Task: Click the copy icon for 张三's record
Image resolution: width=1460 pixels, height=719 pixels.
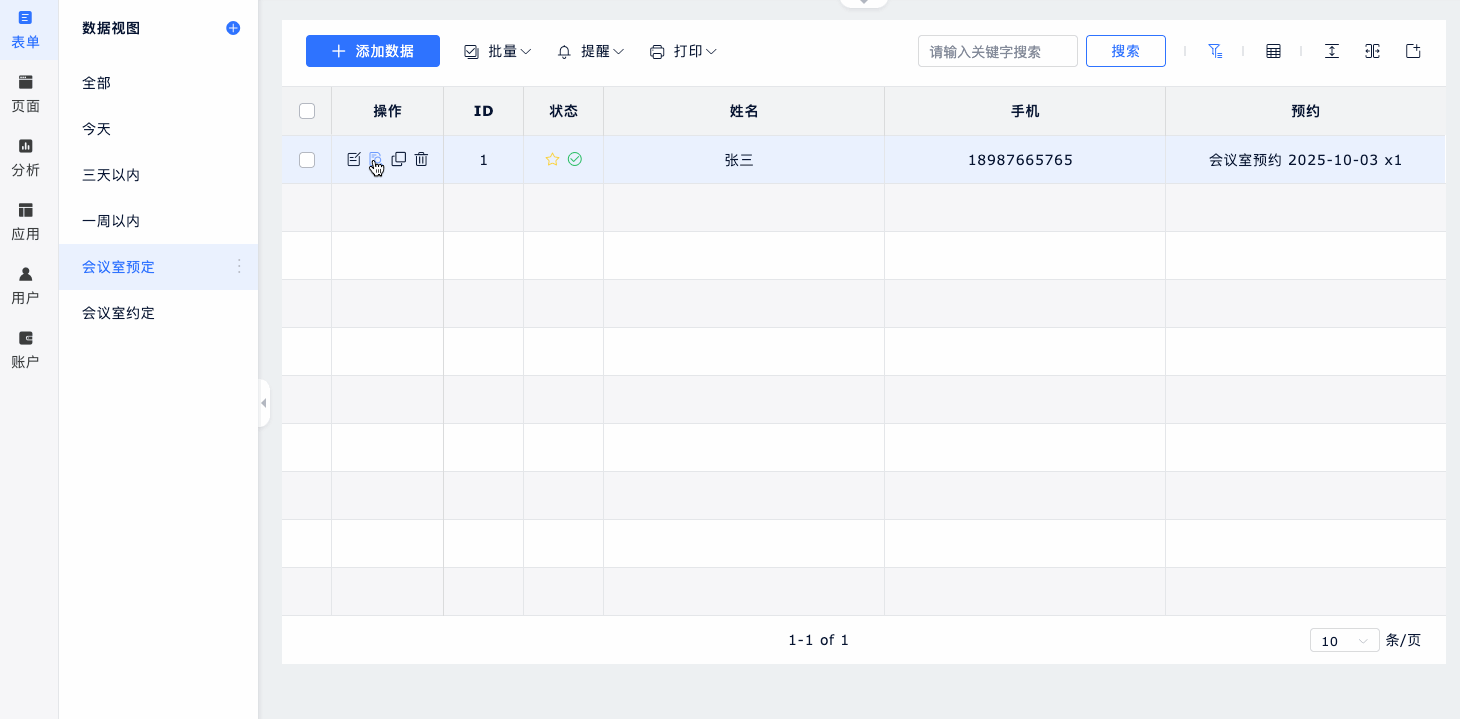Action: (x=398, y=159)
